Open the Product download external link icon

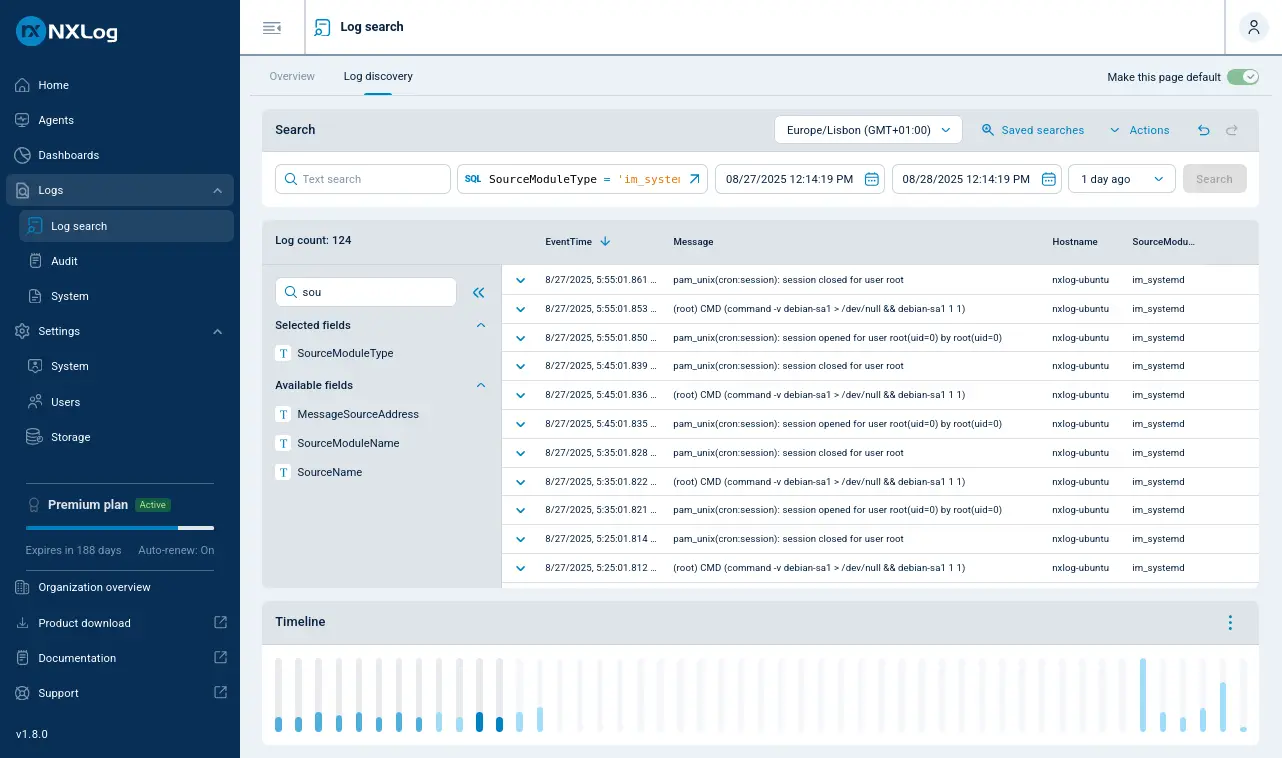(x=220, y=622)
